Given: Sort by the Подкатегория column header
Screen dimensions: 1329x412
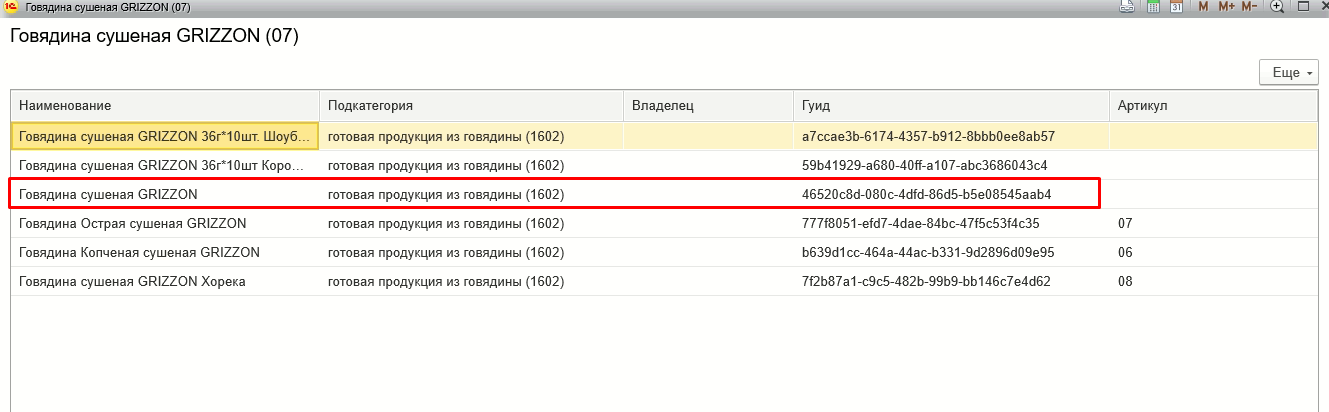Looking at the screenshot, I should coord(471,106).
